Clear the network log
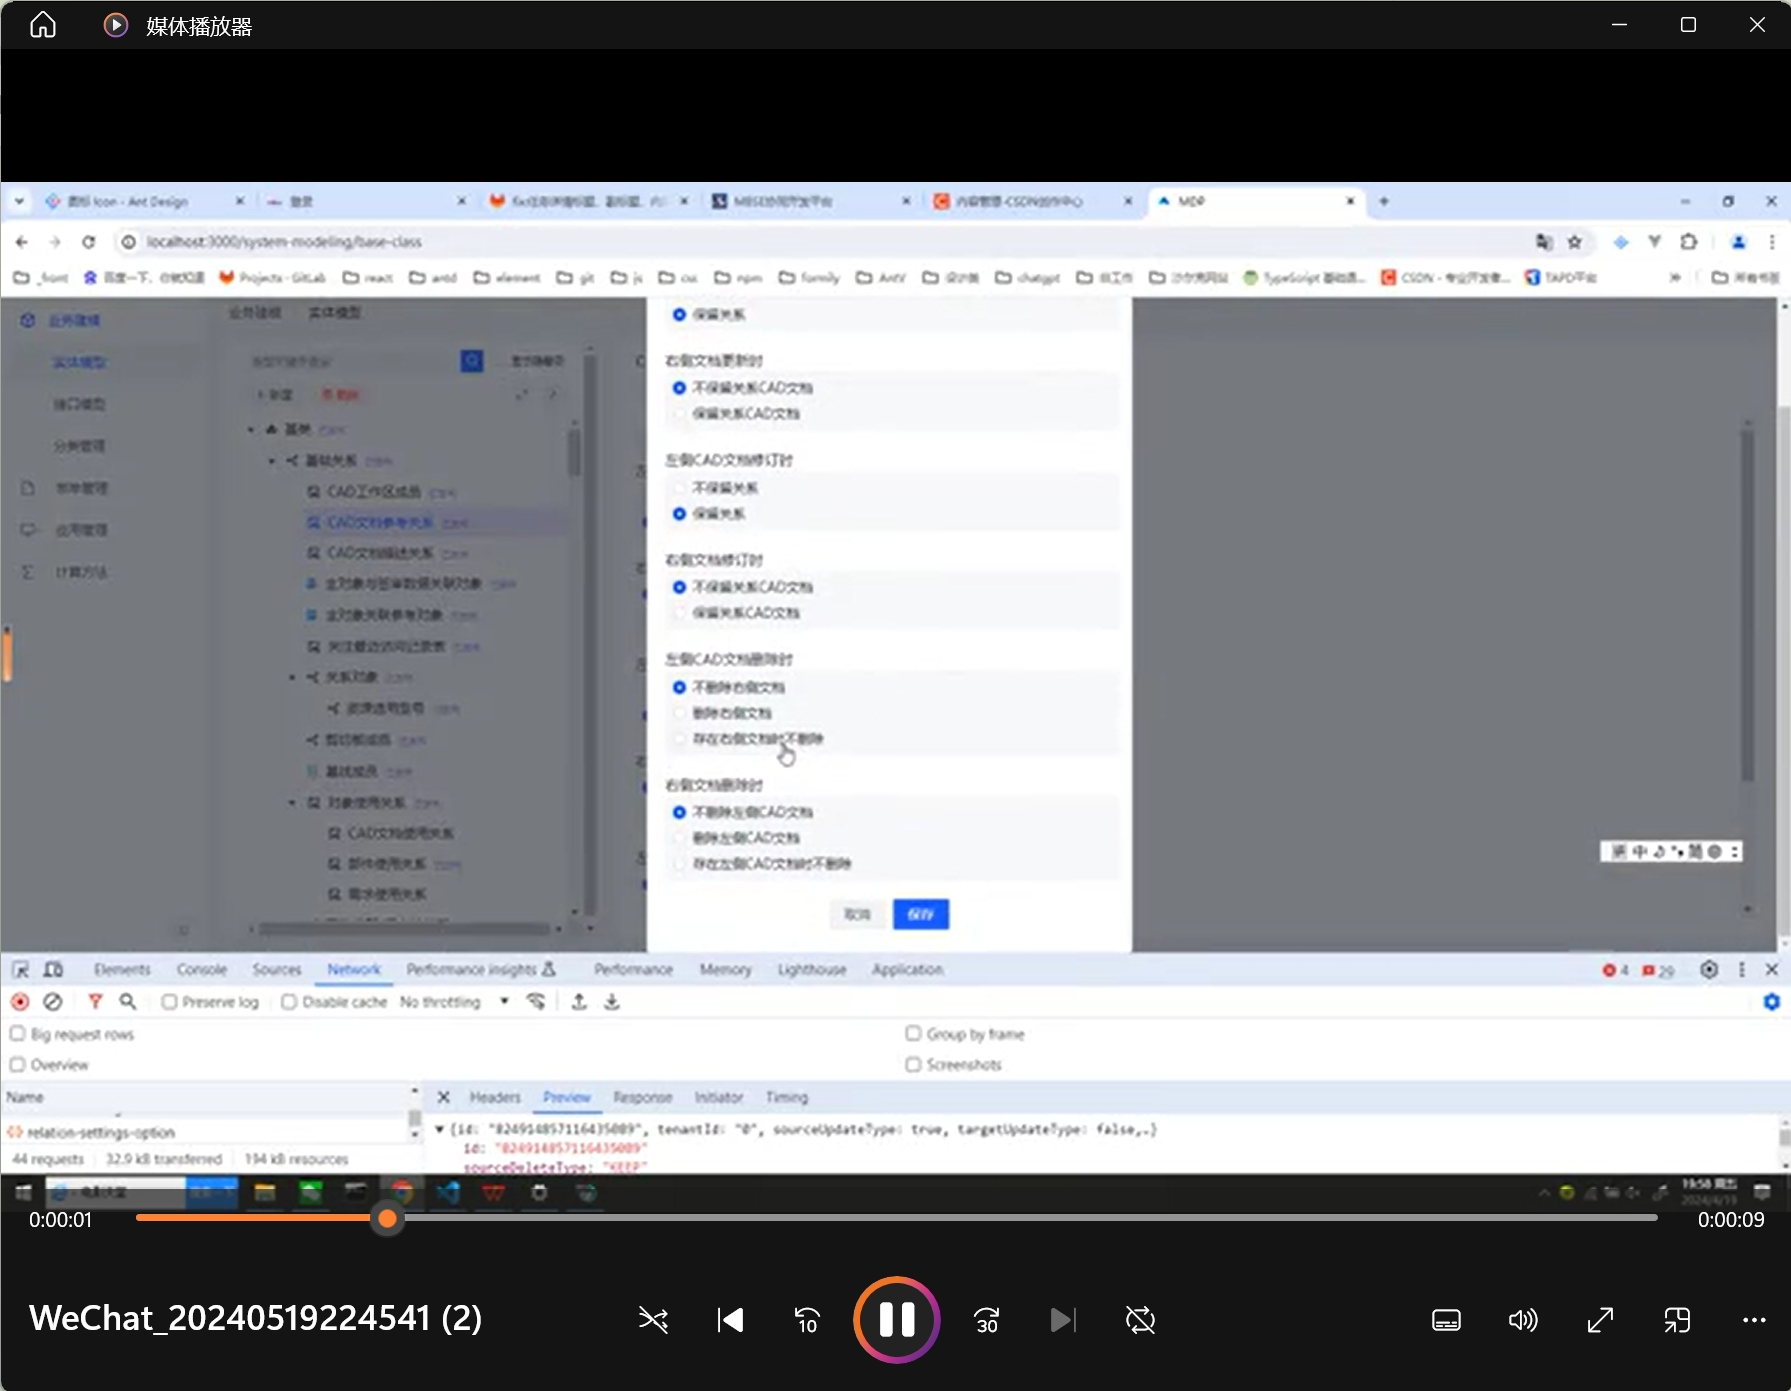1791x1391 pixels. [x=53, y=1001]
